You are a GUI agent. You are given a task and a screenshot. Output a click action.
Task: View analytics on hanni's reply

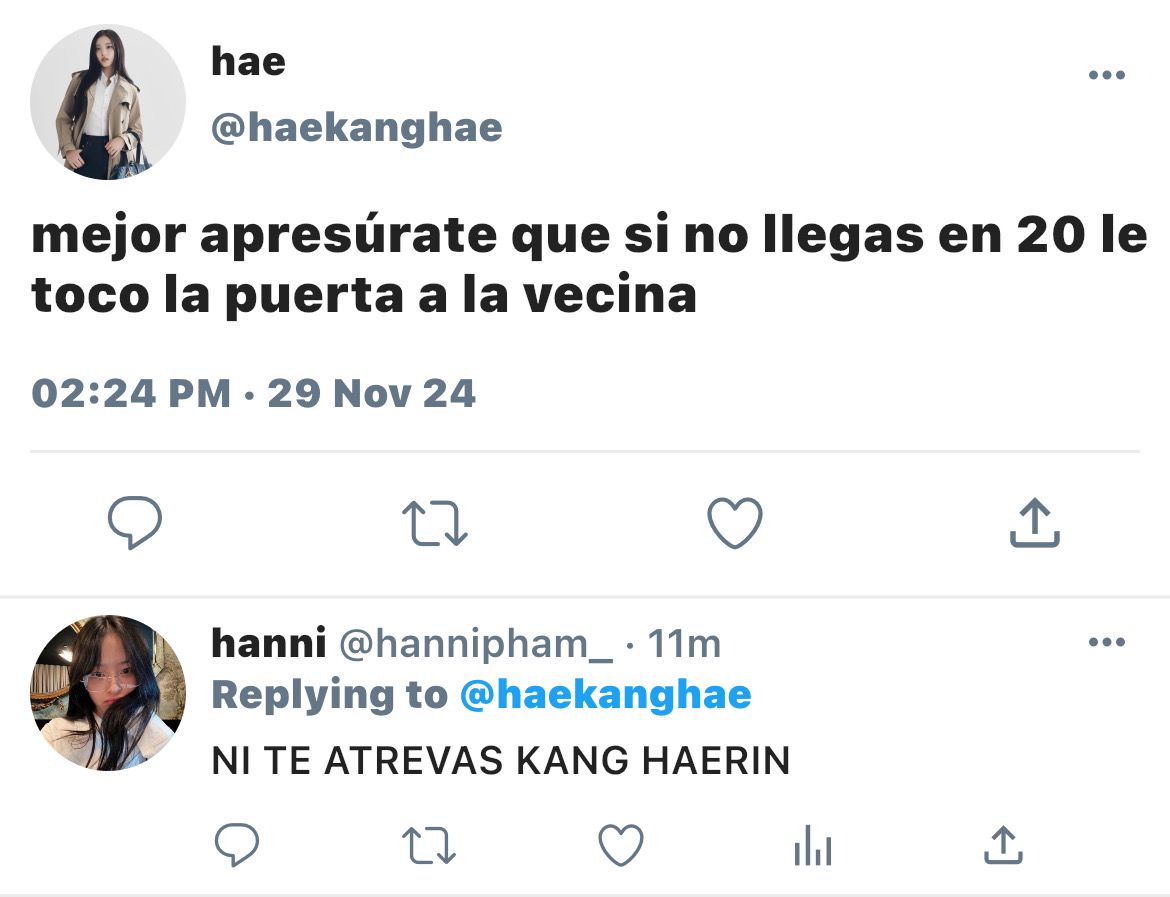tap(813, 846)
